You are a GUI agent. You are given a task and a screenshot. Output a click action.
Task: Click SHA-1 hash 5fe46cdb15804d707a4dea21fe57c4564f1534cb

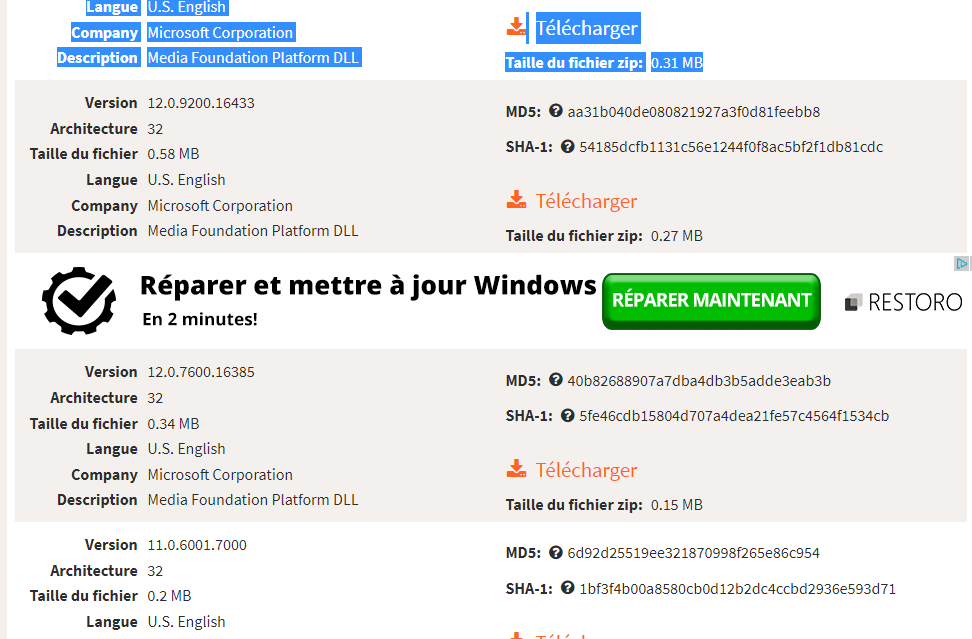734,416
